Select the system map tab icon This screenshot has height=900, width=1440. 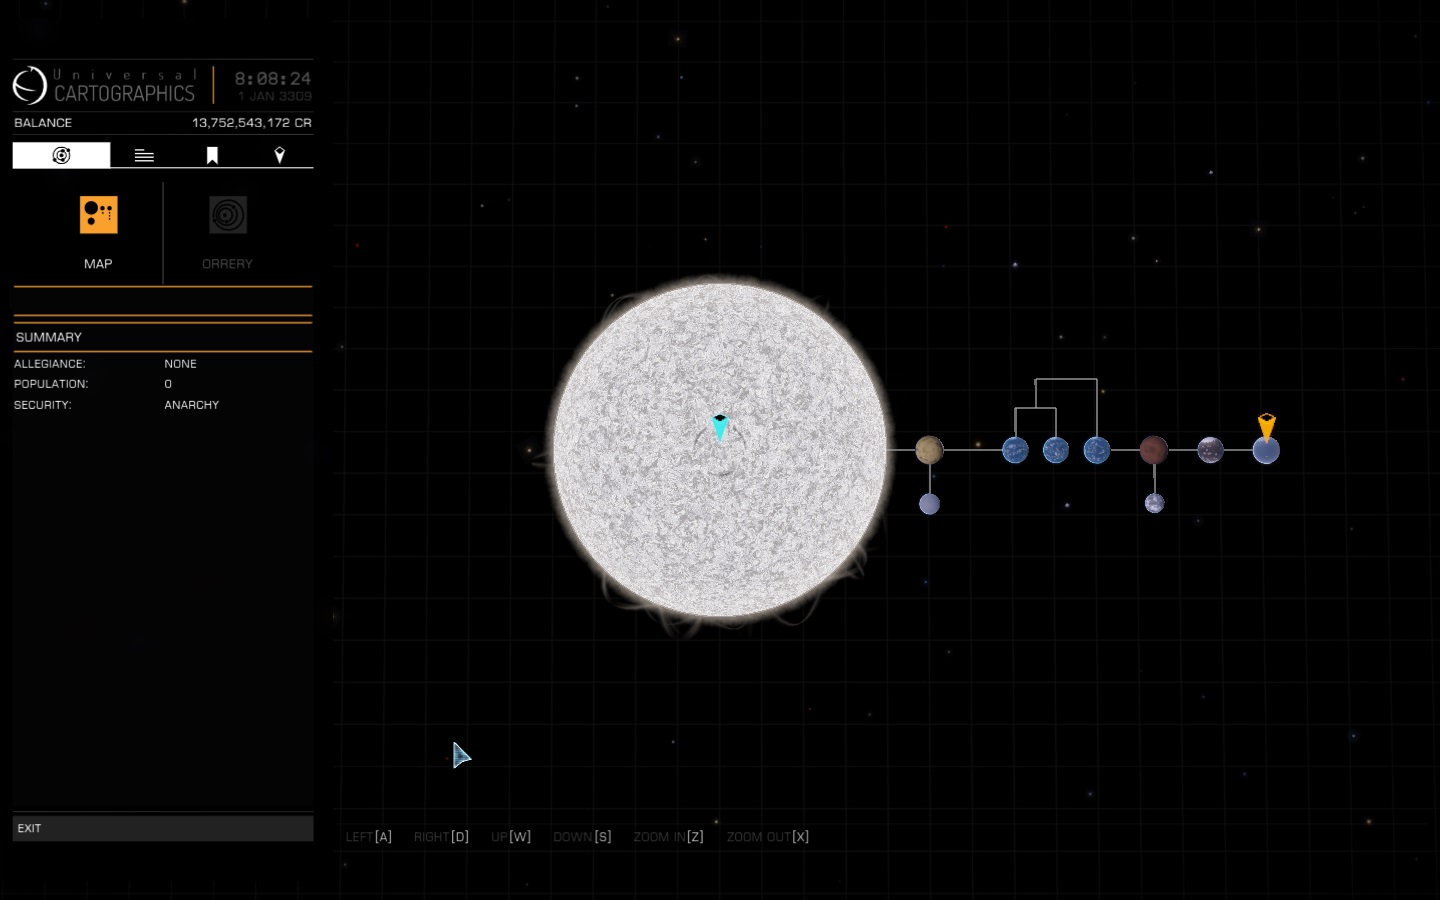[x=61, y=155]
